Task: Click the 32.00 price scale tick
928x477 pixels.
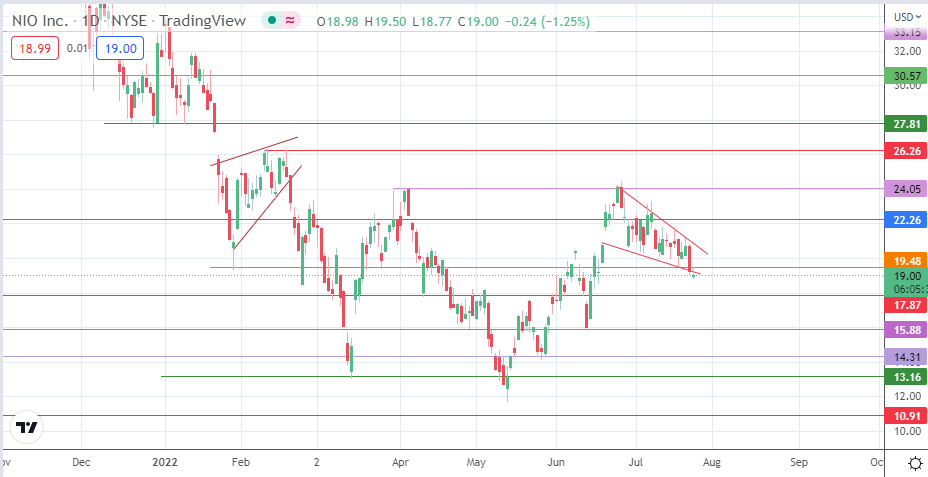Action: tap(907, 51)
